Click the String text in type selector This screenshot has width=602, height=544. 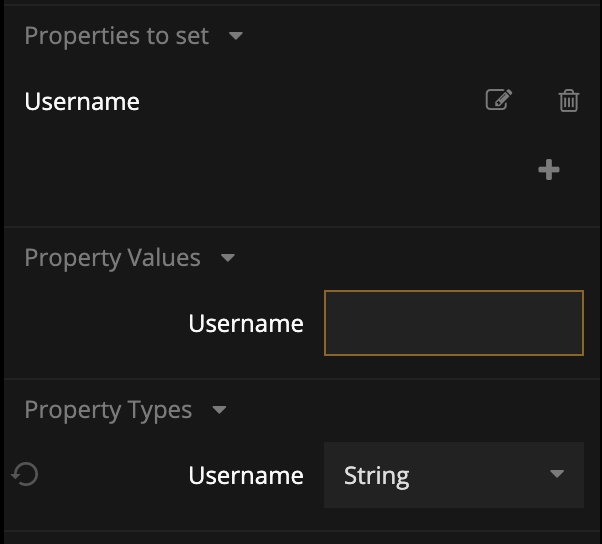[x=376, y=476]
